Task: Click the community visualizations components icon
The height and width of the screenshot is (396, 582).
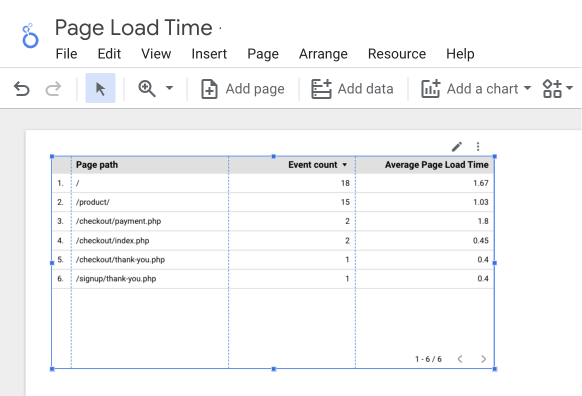Action: tap(552, 88)
